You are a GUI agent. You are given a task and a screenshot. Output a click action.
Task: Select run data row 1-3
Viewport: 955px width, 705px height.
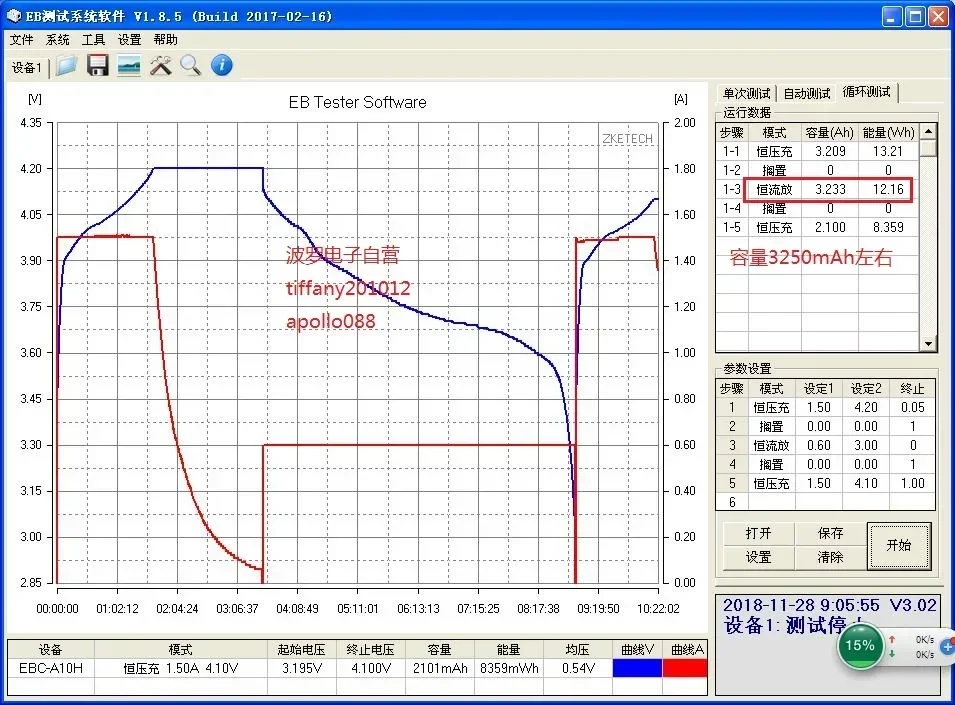[x=817, y=189]
